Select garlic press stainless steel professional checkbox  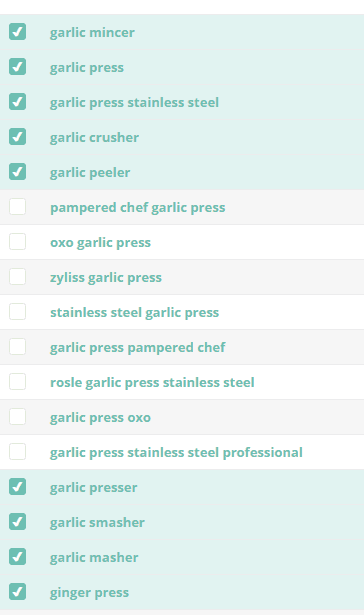pos(18,451)
